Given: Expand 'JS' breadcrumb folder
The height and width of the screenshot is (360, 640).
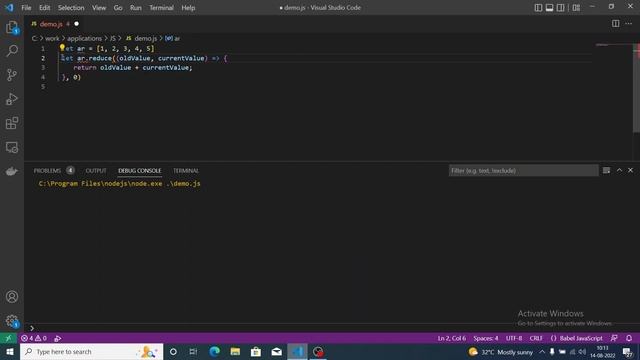Looking at the screenshot, I should pos(113,38).
